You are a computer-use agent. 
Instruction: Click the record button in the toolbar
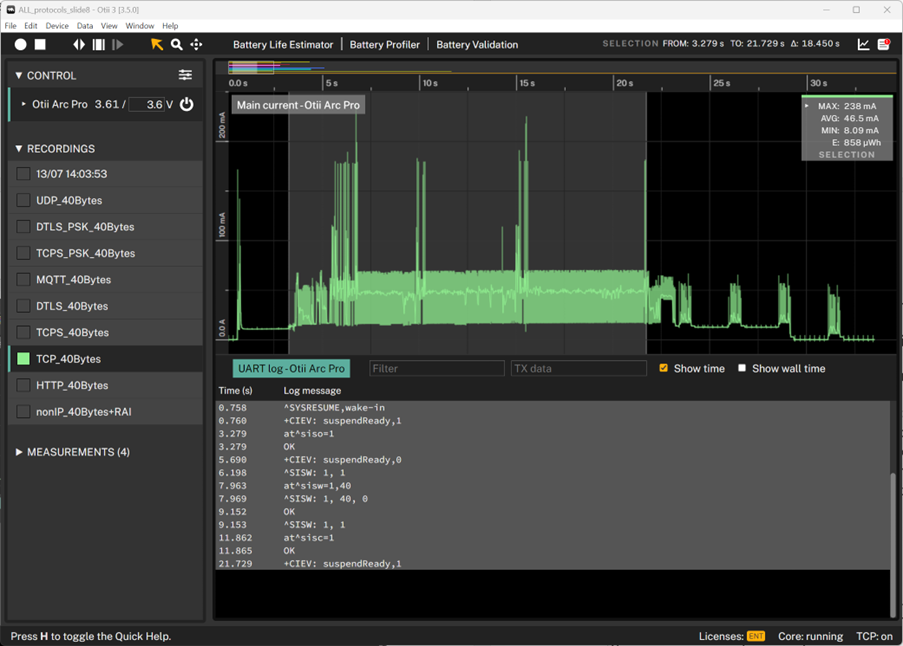coord(21,44)
